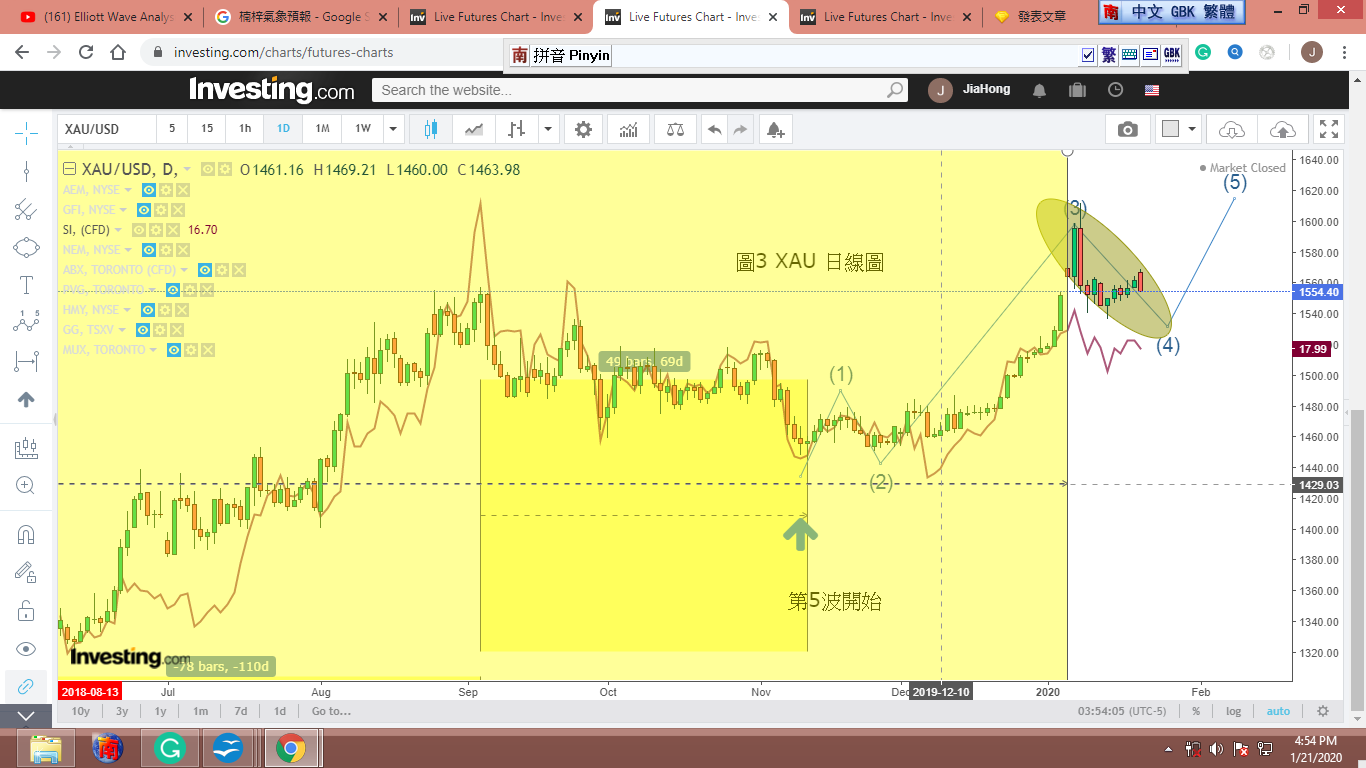Toggle visibility of AEM, NYSE series
The width and height of the screenshot is (1366, 768).
[149, 190]
